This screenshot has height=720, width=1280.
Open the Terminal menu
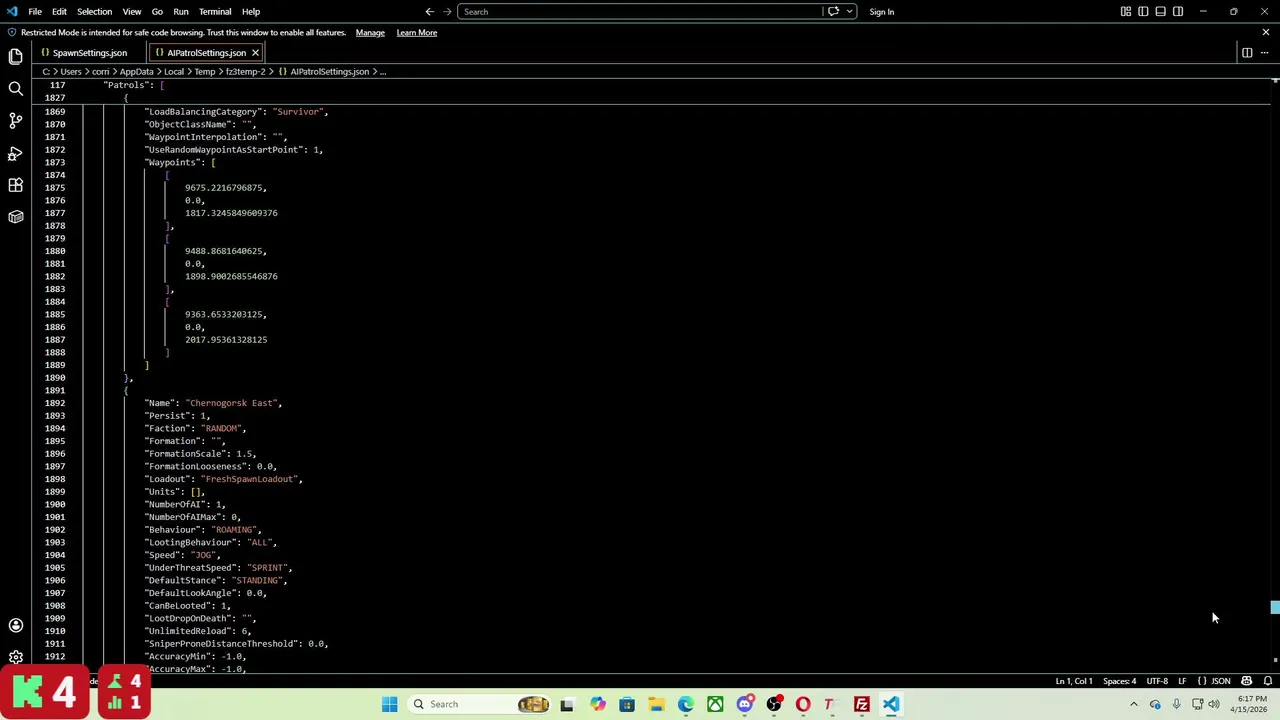[215, 12]
